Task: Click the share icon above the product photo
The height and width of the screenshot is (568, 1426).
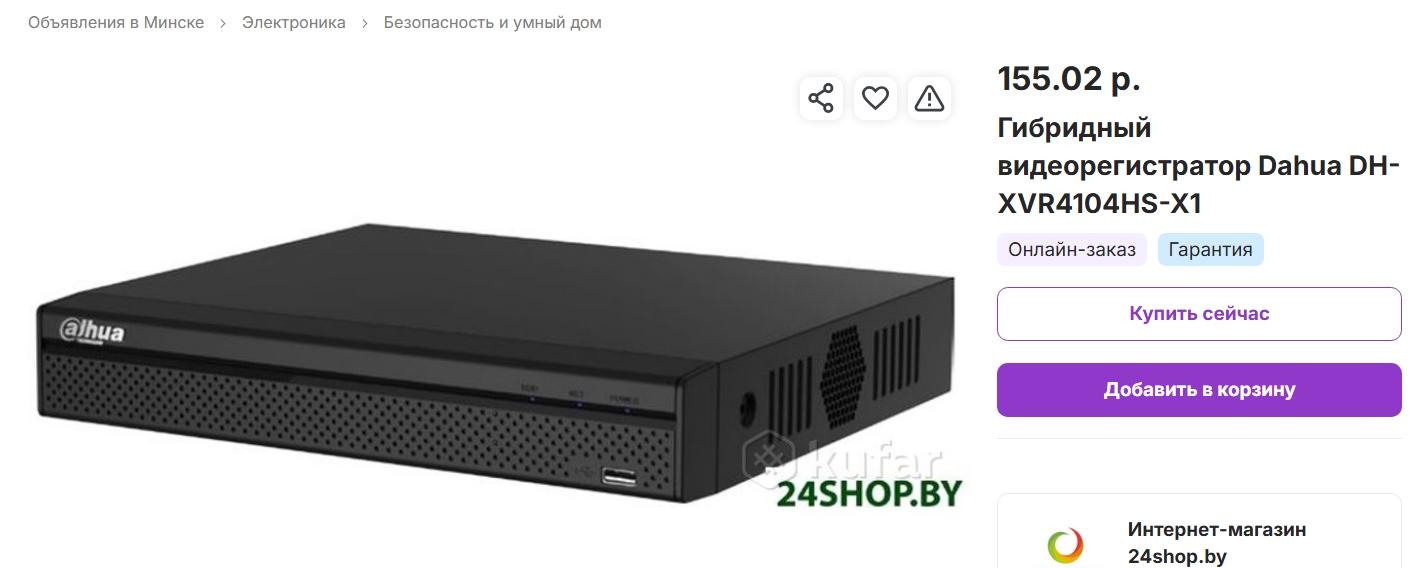Action: pyautogui.click(x=821, y=98)
